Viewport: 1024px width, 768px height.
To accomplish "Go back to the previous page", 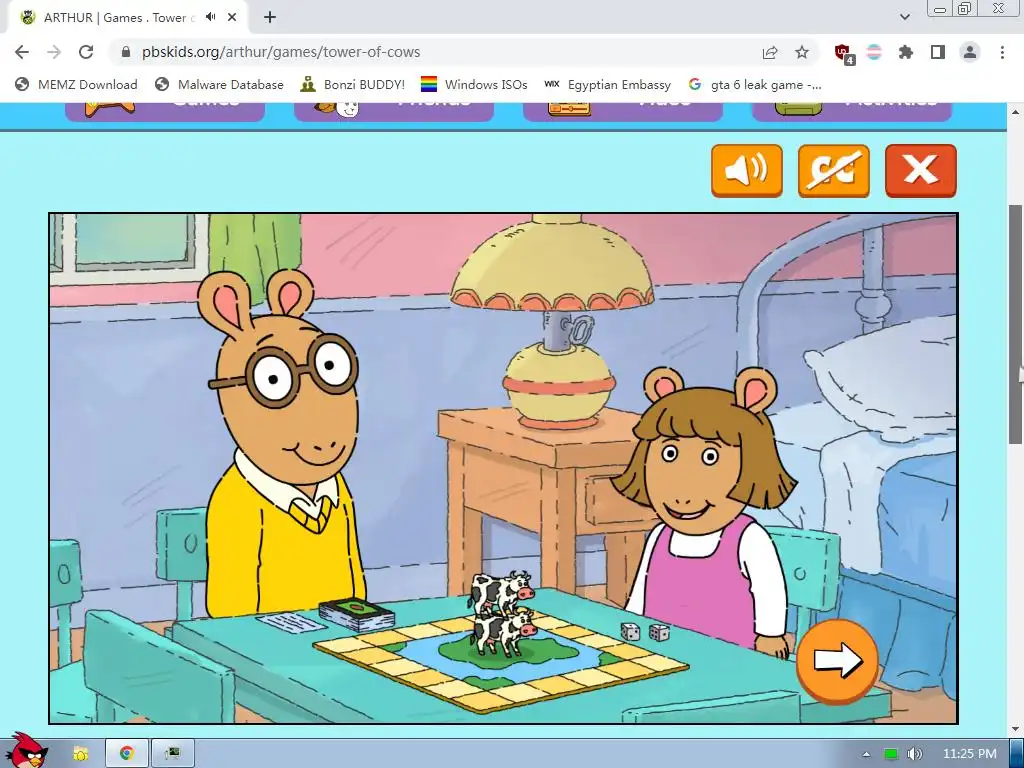I will (22, 52).
